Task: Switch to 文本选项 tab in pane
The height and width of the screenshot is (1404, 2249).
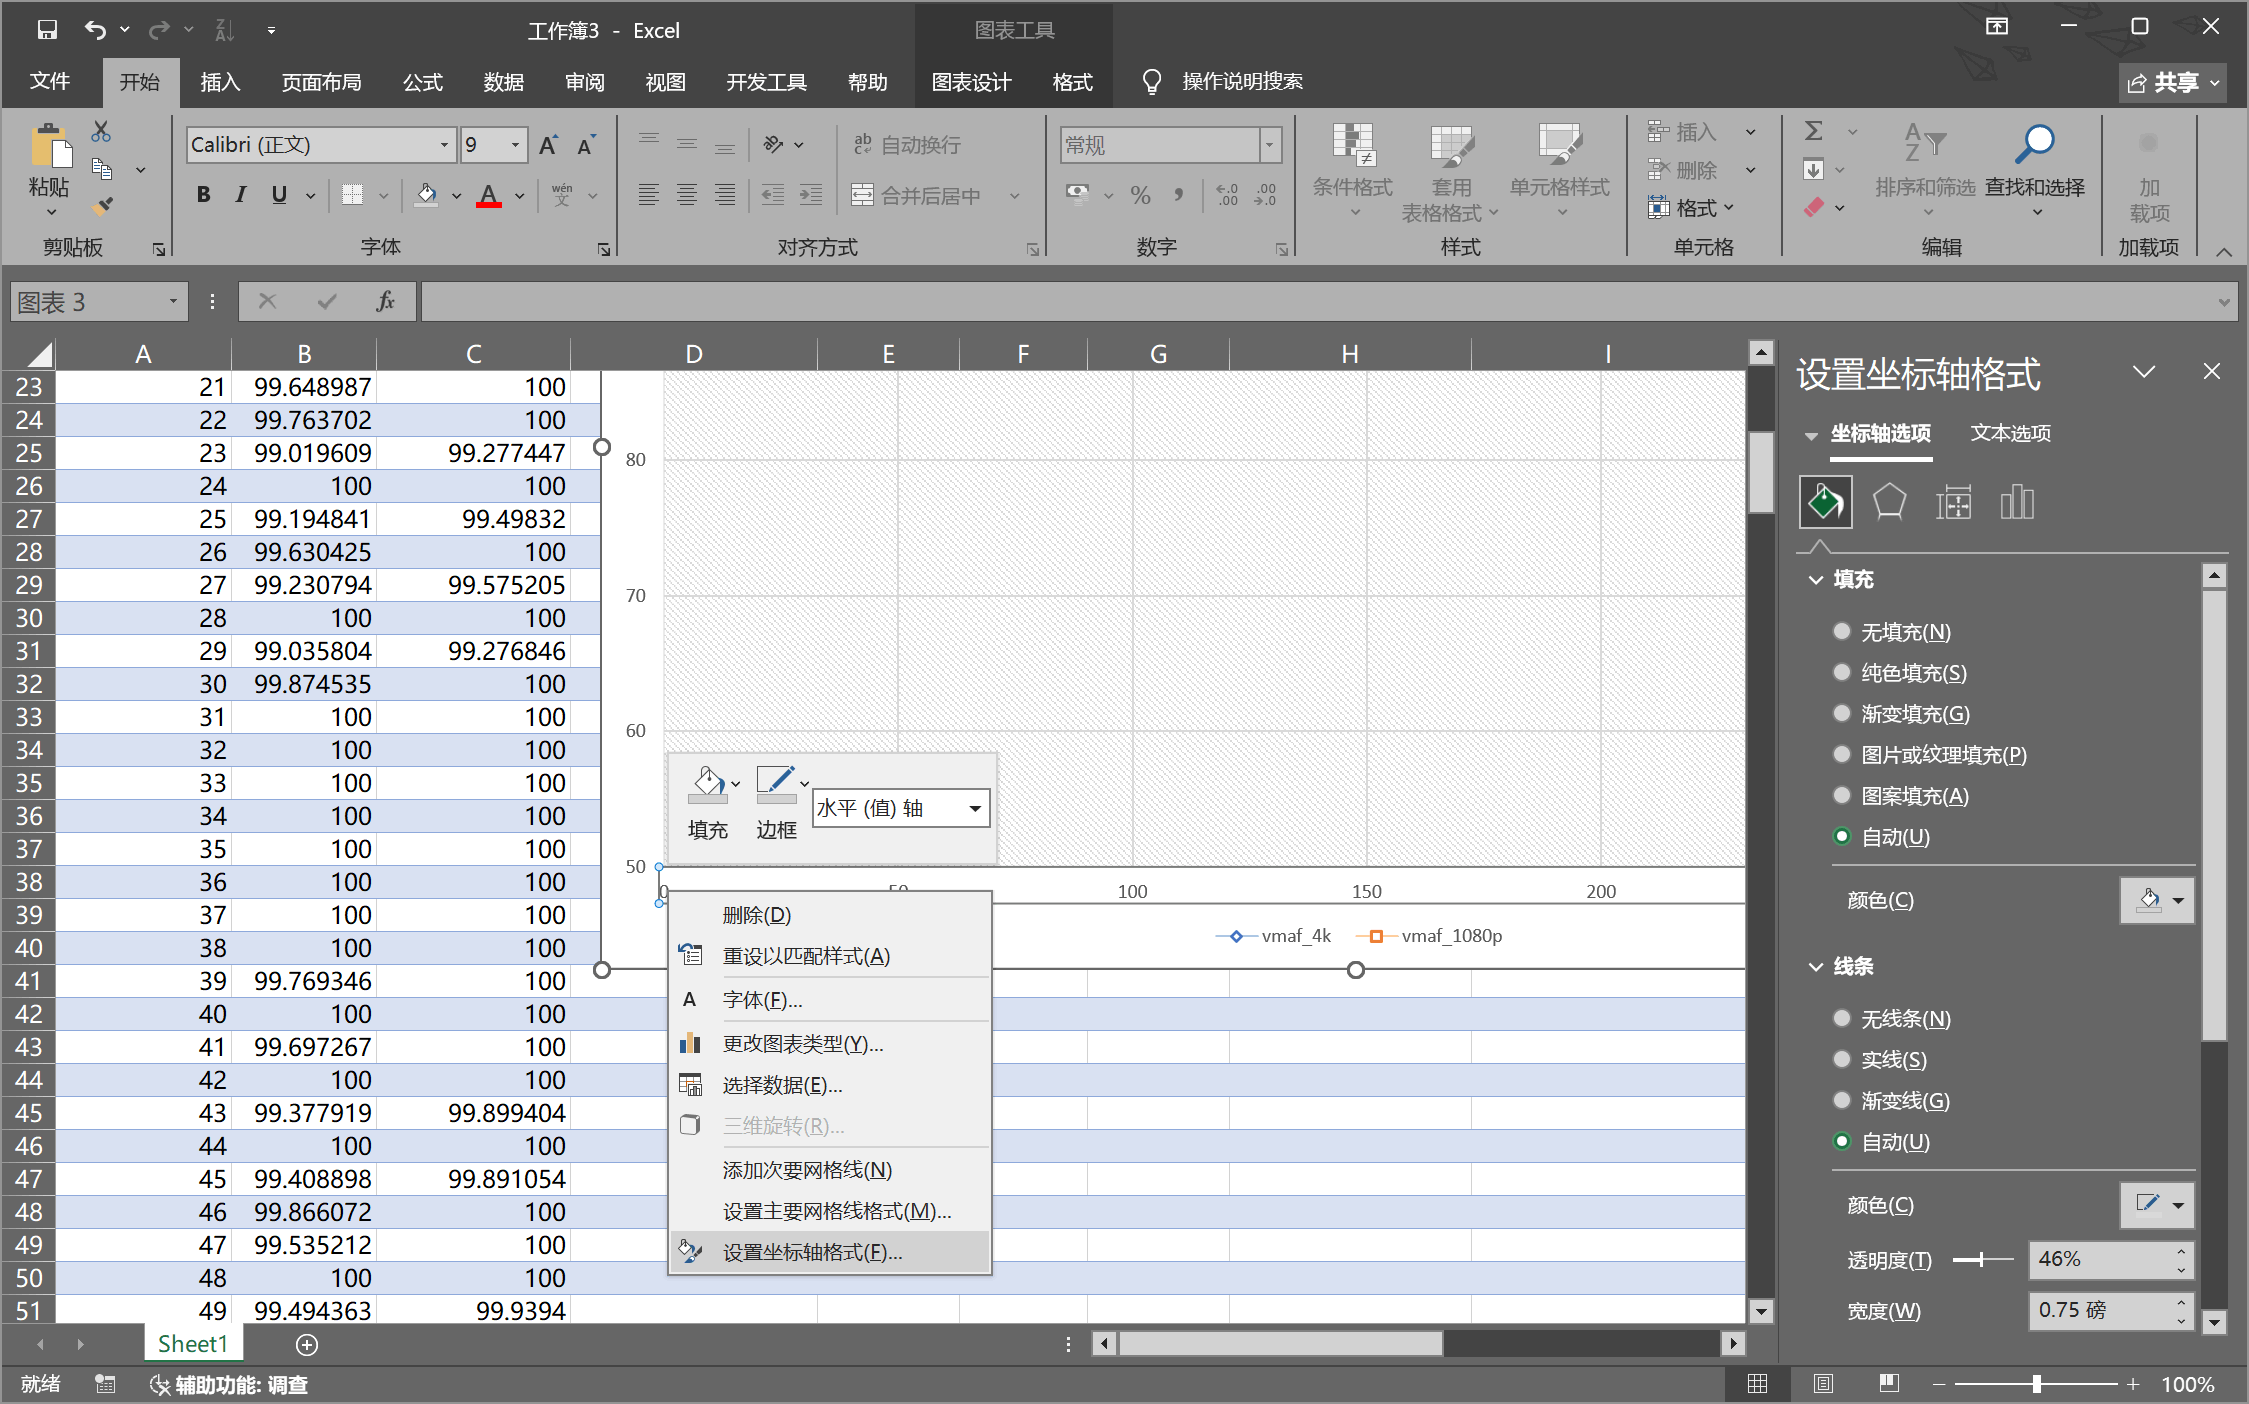Action: (2010, 433)
